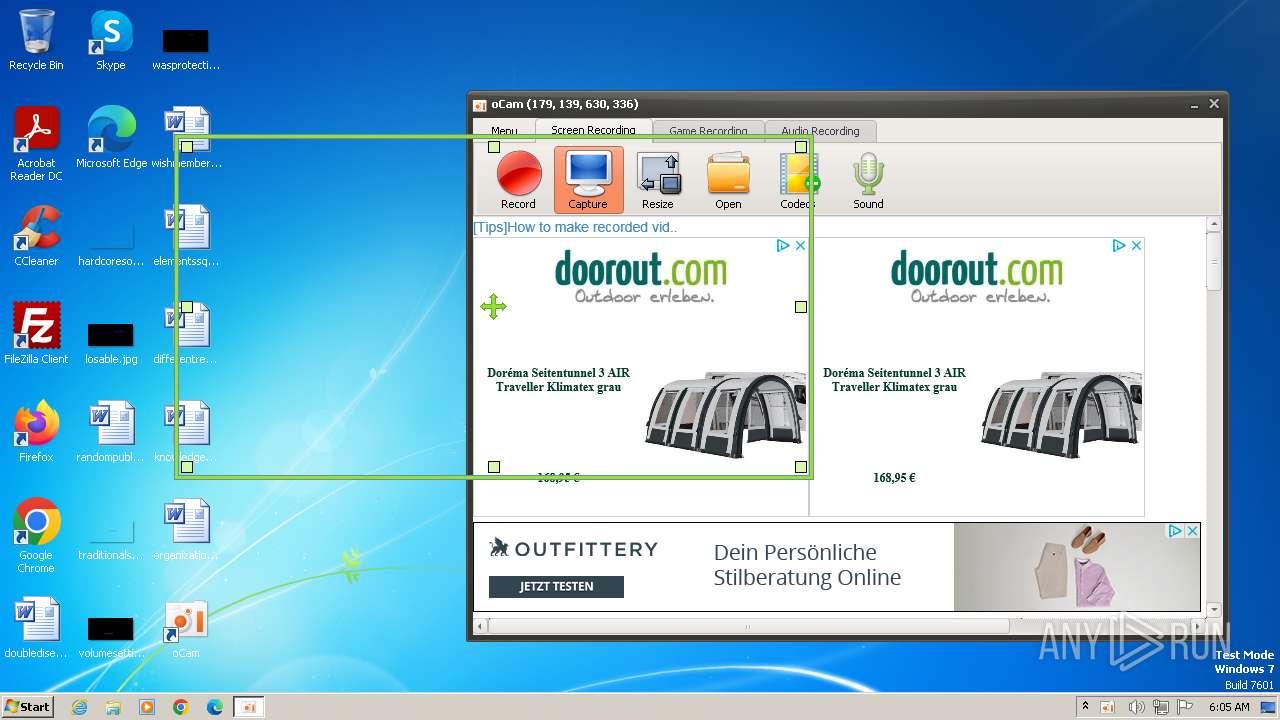Open AdChoices info on left doorout ad
Viewport: 1280px width, 720px height.
pyautogui.click(x=783, y=245)
